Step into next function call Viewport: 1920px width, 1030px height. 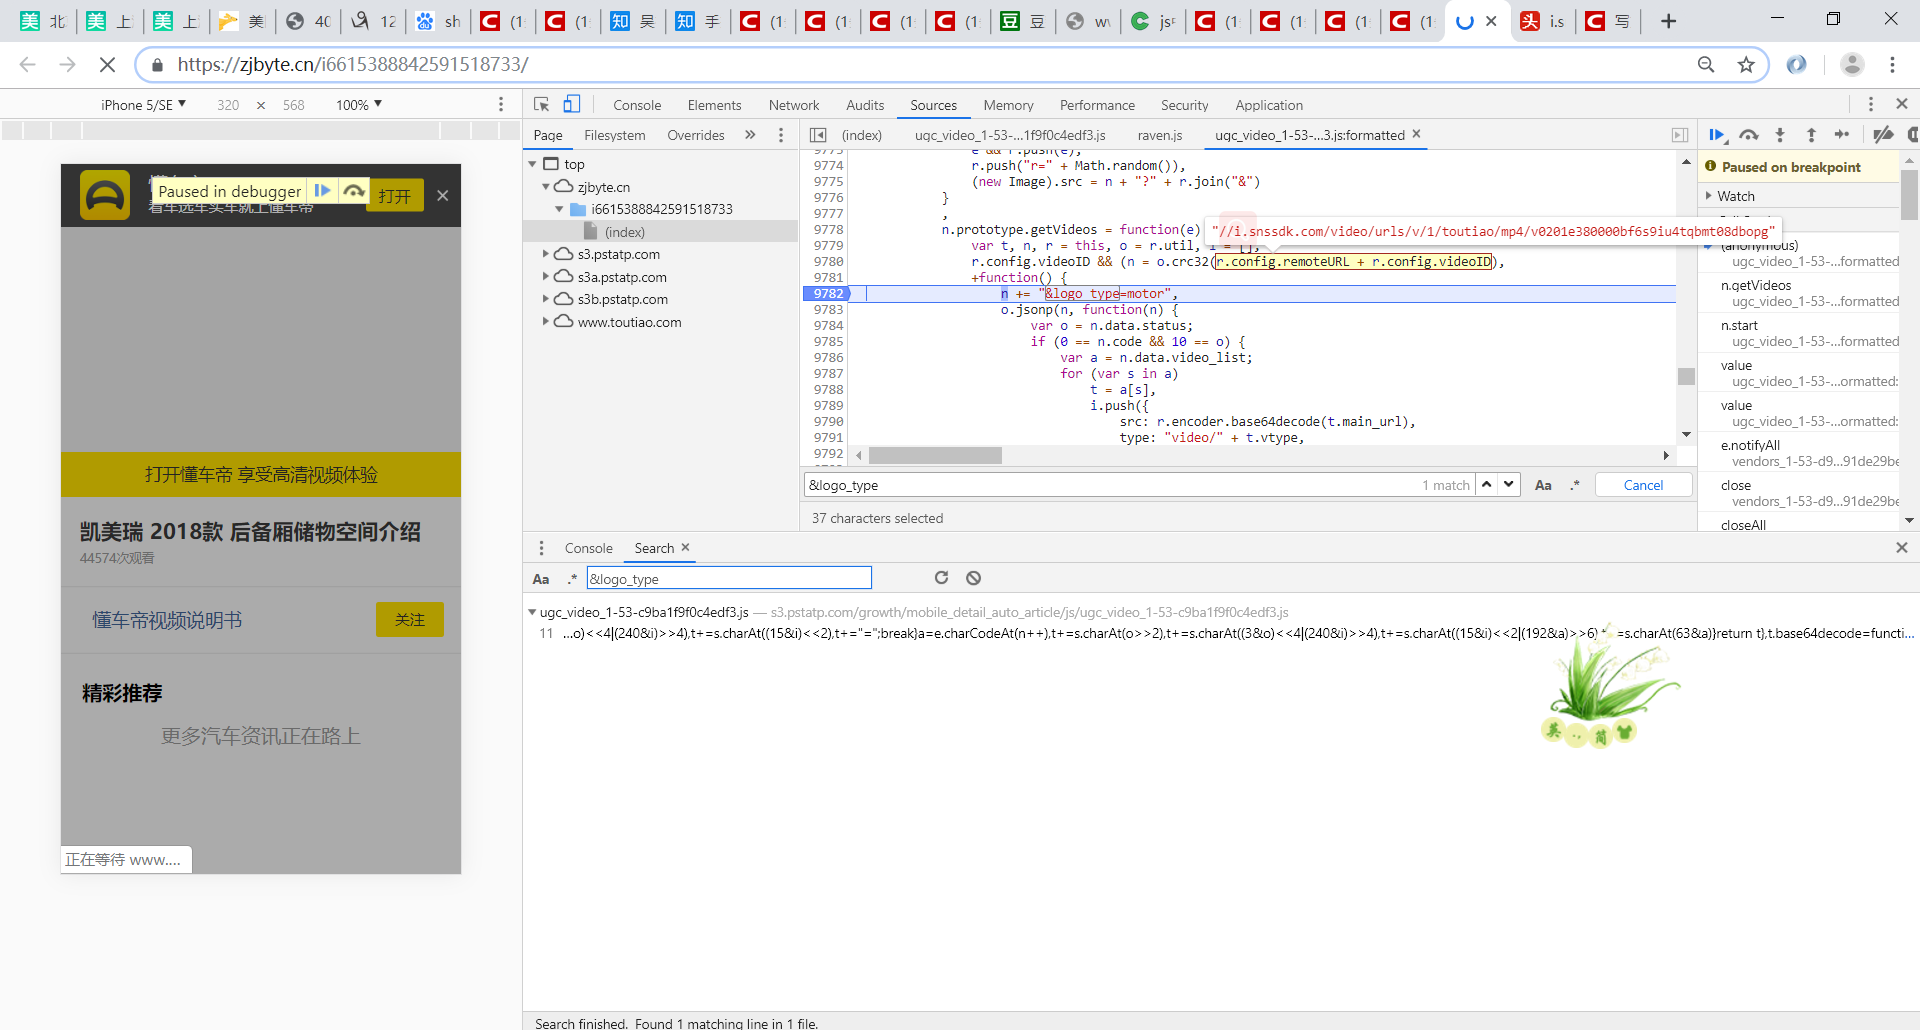coord(1780,135)
